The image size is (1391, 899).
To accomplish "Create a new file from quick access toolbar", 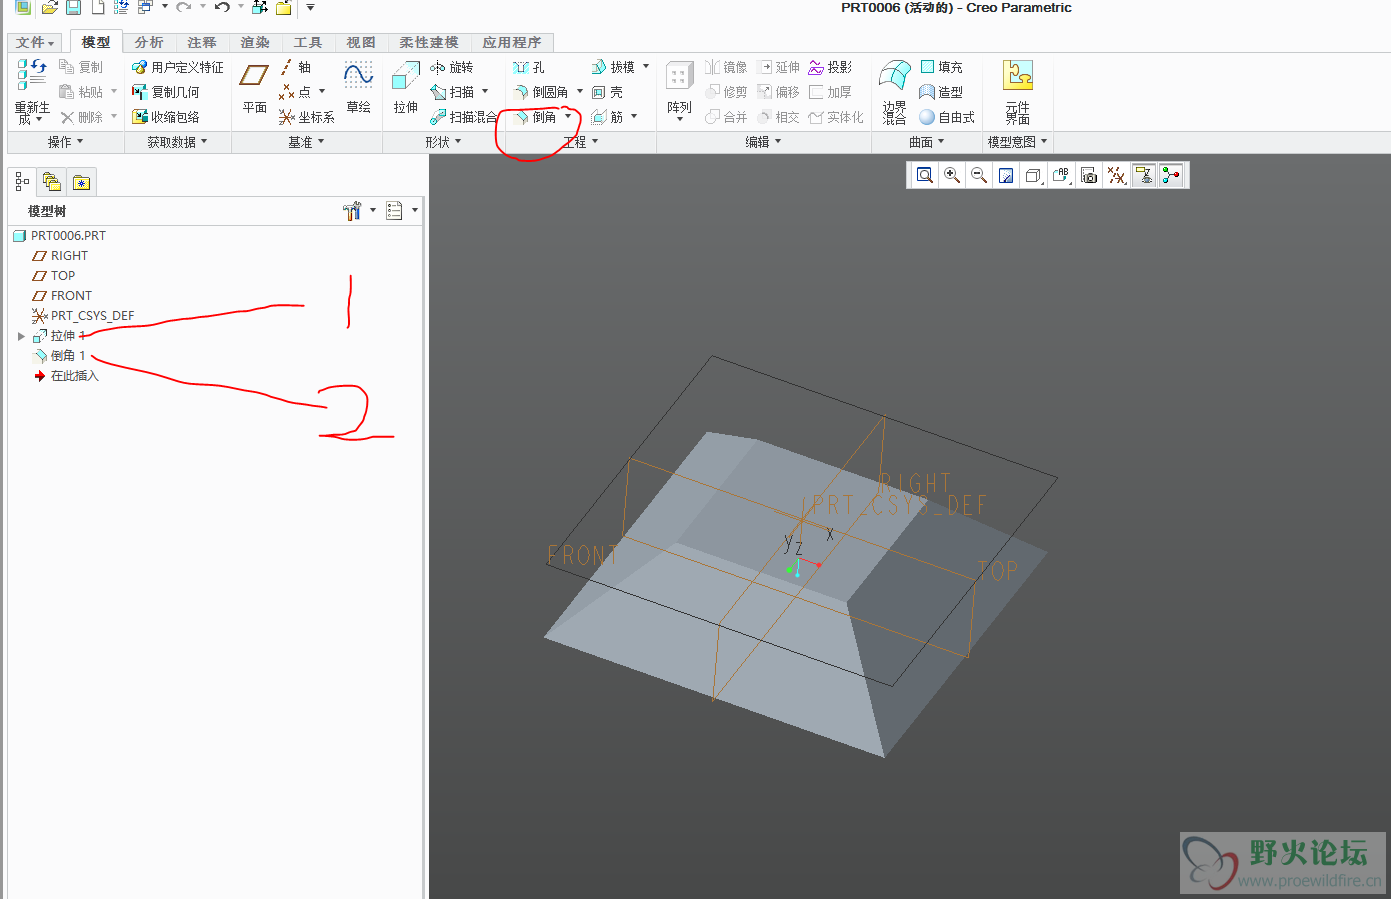I will (x=98, y=7).
